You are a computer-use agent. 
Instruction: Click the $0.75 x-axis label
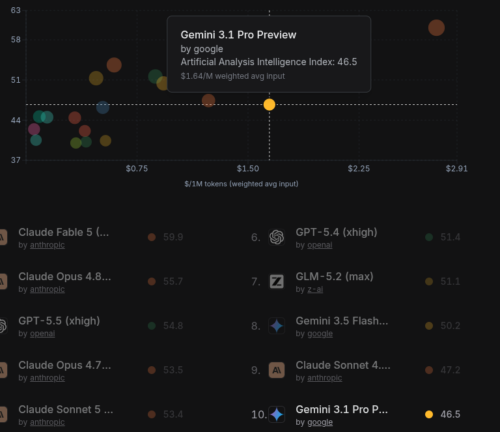click(x=137, y=169)
